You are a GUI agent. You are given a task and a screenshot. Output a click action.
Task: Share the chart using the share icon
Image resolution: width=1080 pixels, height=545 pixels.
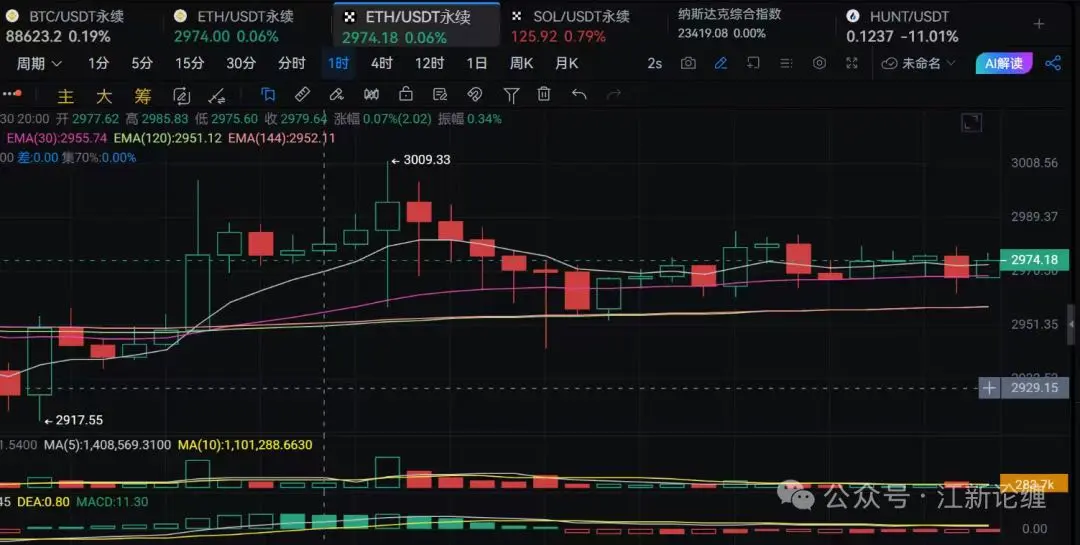1053,63
